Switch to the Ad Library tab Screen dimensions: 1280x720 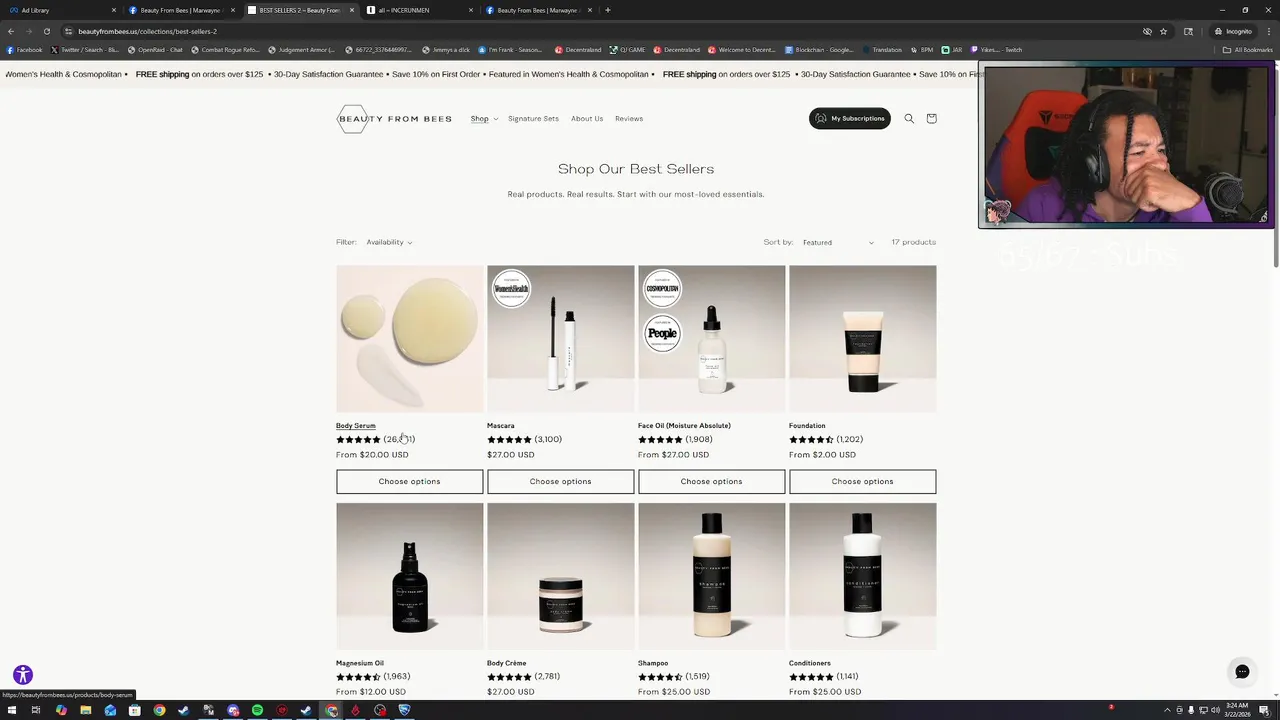pyautogui.click(x=61, y=10)
